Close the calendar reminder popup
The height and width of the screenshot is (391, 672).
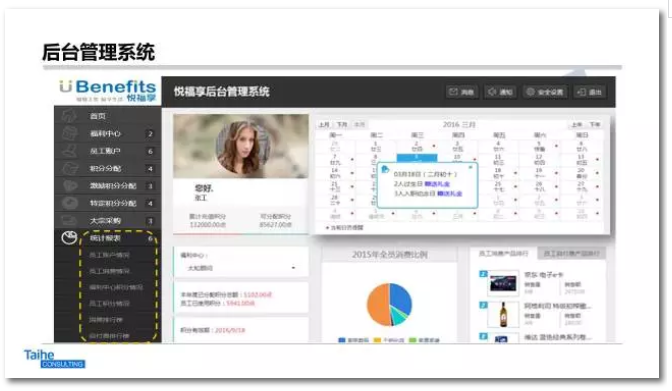[471, 167]
